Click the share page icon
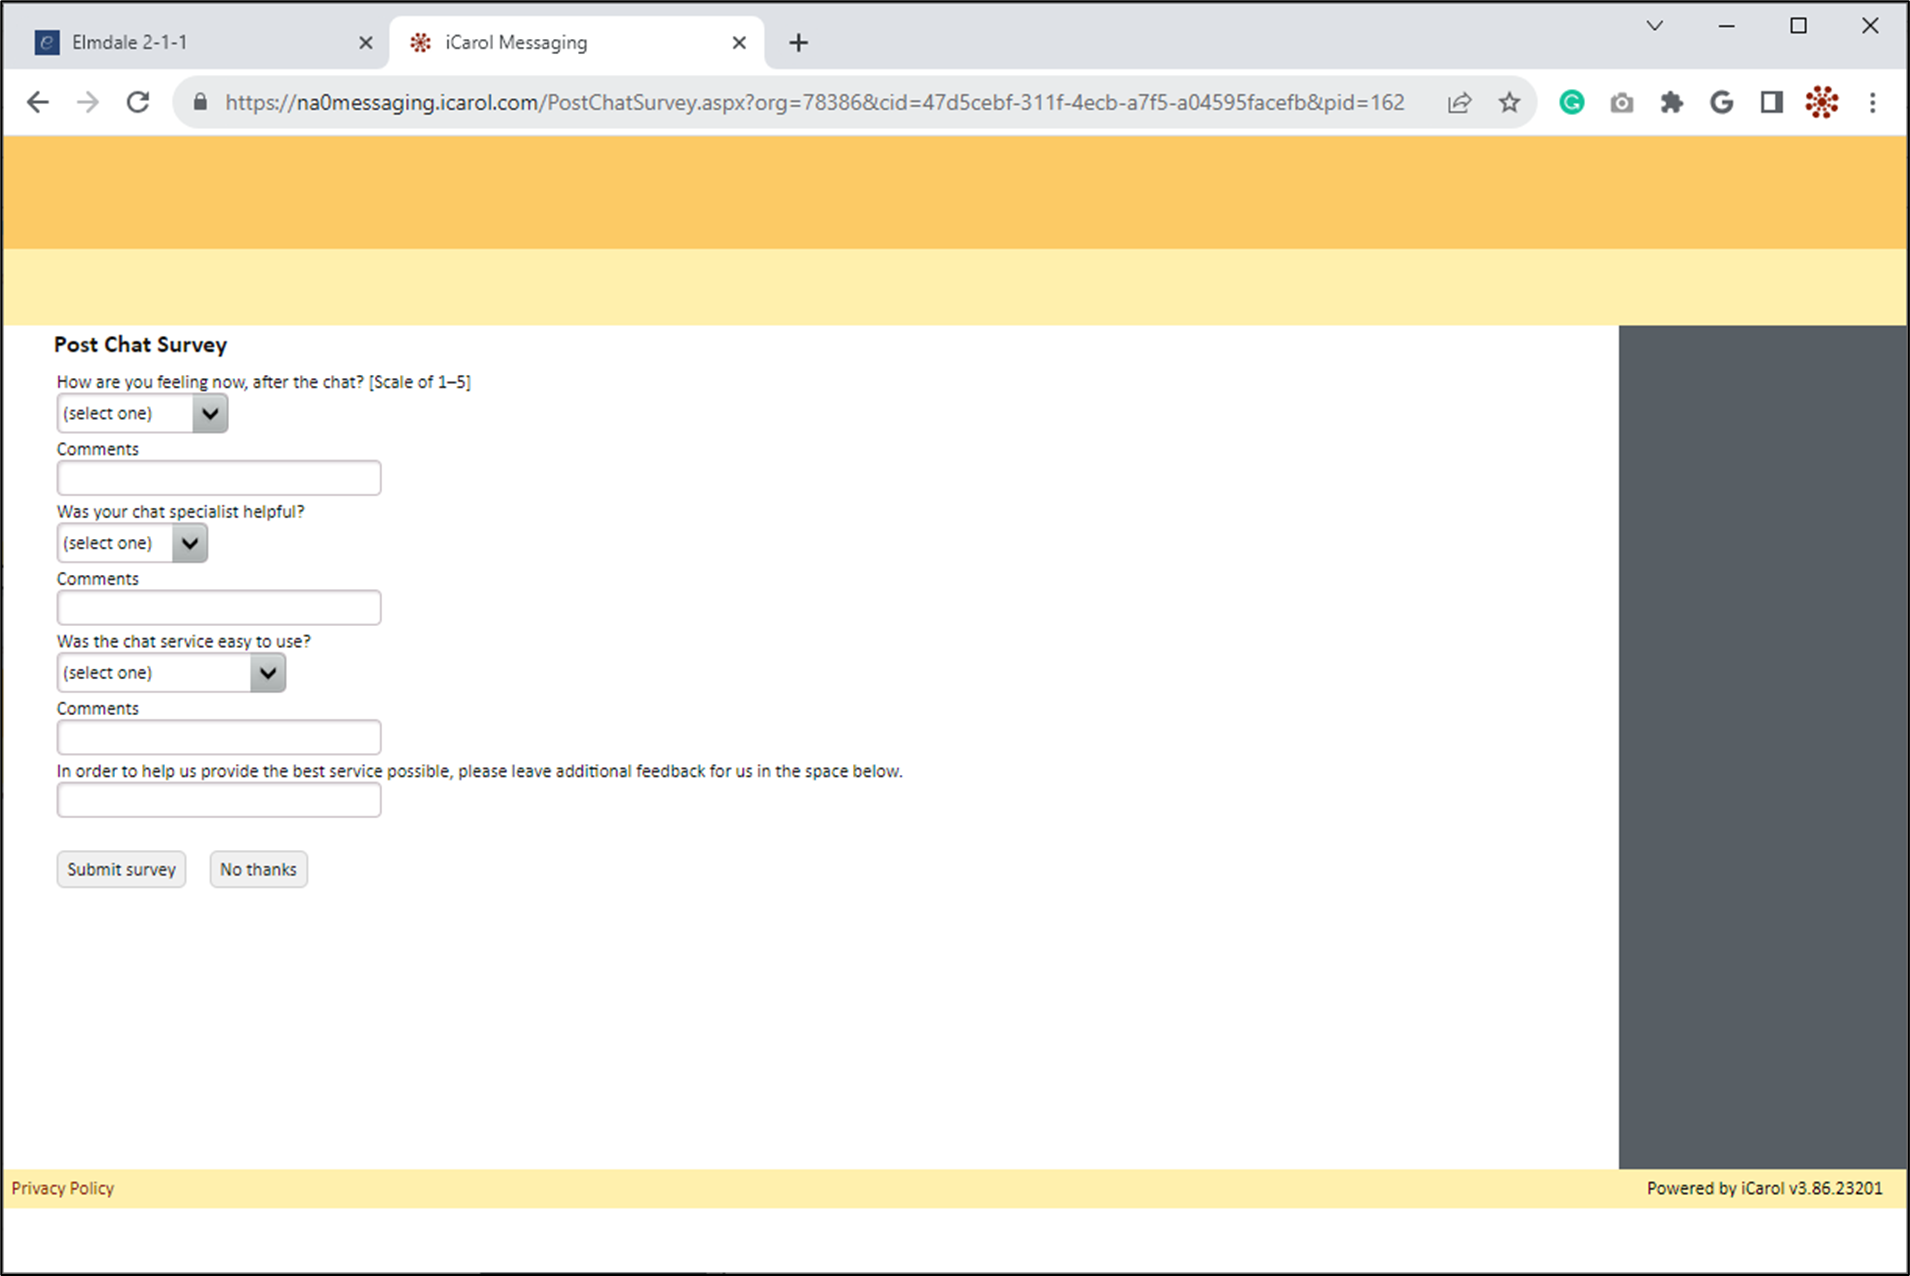The image size is (1910, 1276). coord(1459,102)
